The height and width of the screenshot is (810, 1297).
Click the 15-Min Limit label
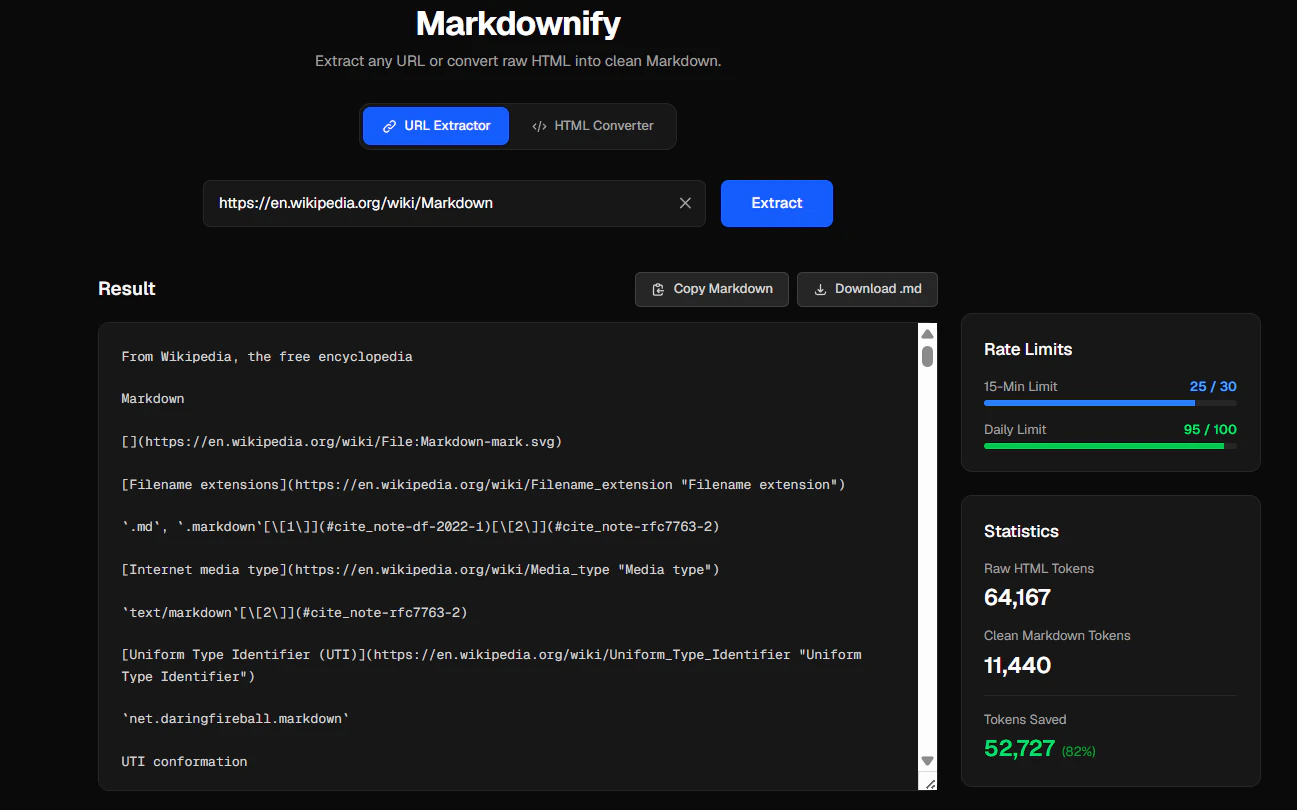[1020, 386]
